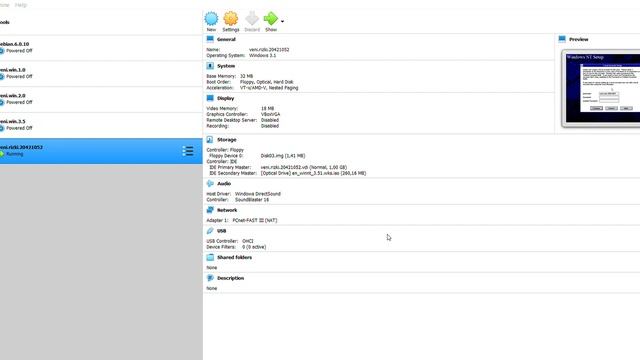Click the Show green arrow icon

pos(271,19)
